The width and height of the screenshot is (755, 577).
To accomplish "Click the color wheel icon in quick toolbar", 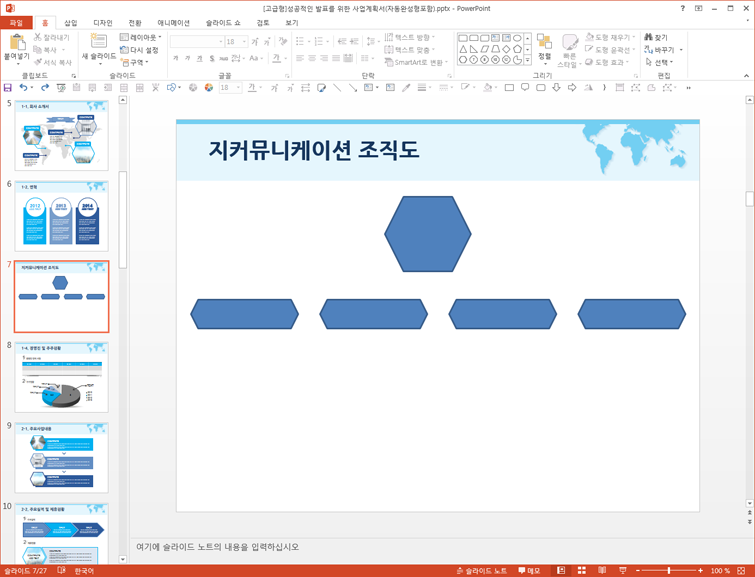I will (x=208, y=88).
